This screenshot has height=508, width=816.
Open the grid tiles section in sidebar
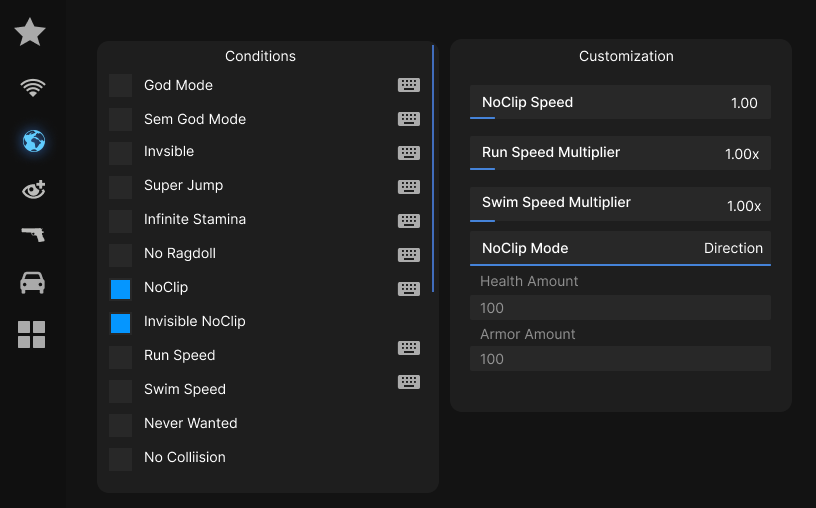pos(32,334)
